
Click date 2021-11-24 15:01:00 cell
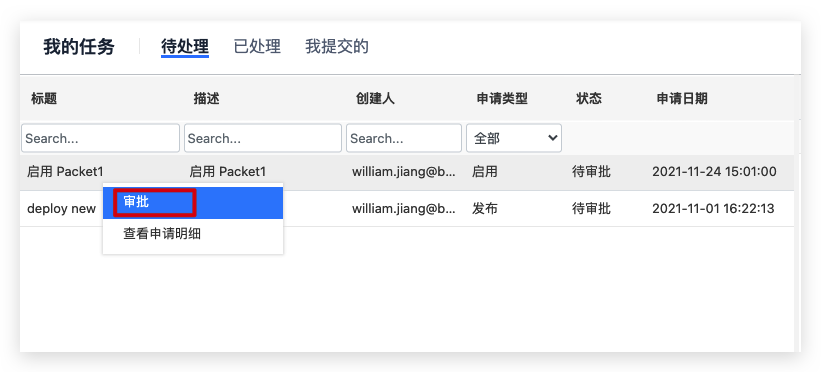(x=714, y=172)
